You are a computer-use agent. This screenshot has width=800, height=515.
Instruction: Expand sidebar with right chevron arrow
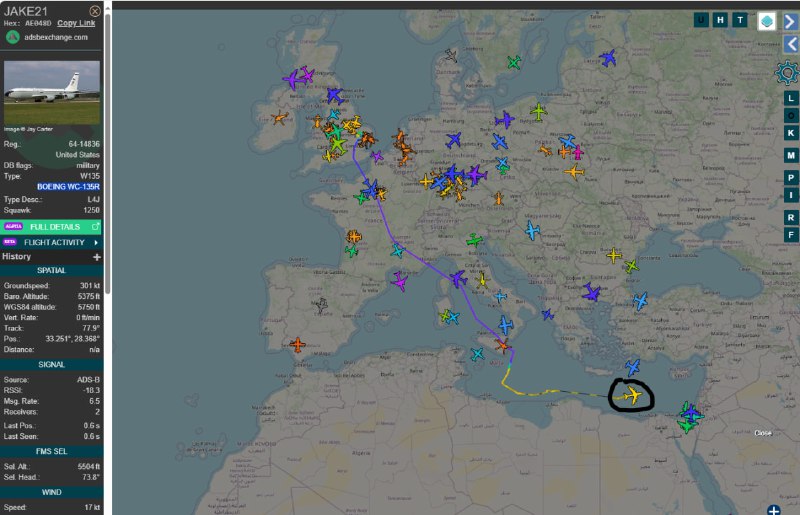click(791, 21)
